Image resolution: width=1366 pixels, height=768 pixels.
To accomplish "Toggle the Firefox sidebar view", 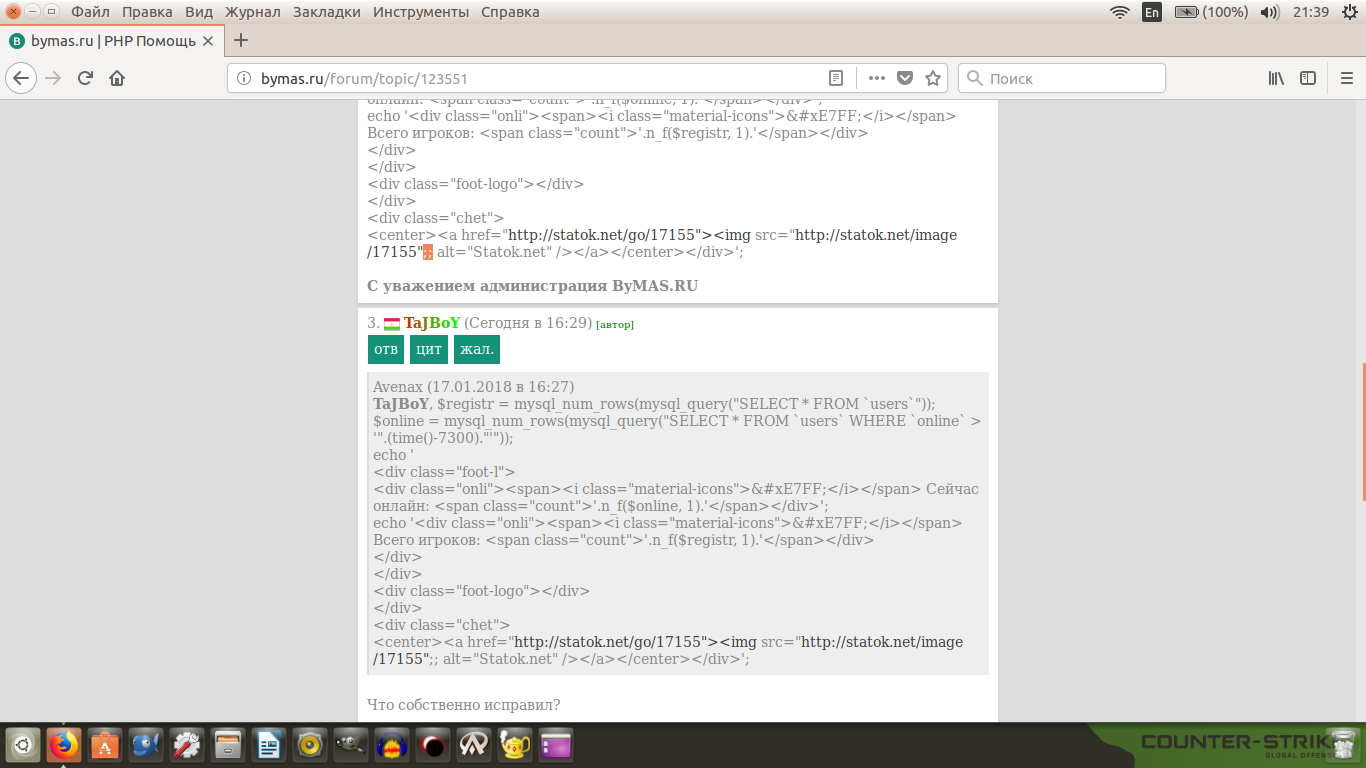I will click(x=1308, y=78).
